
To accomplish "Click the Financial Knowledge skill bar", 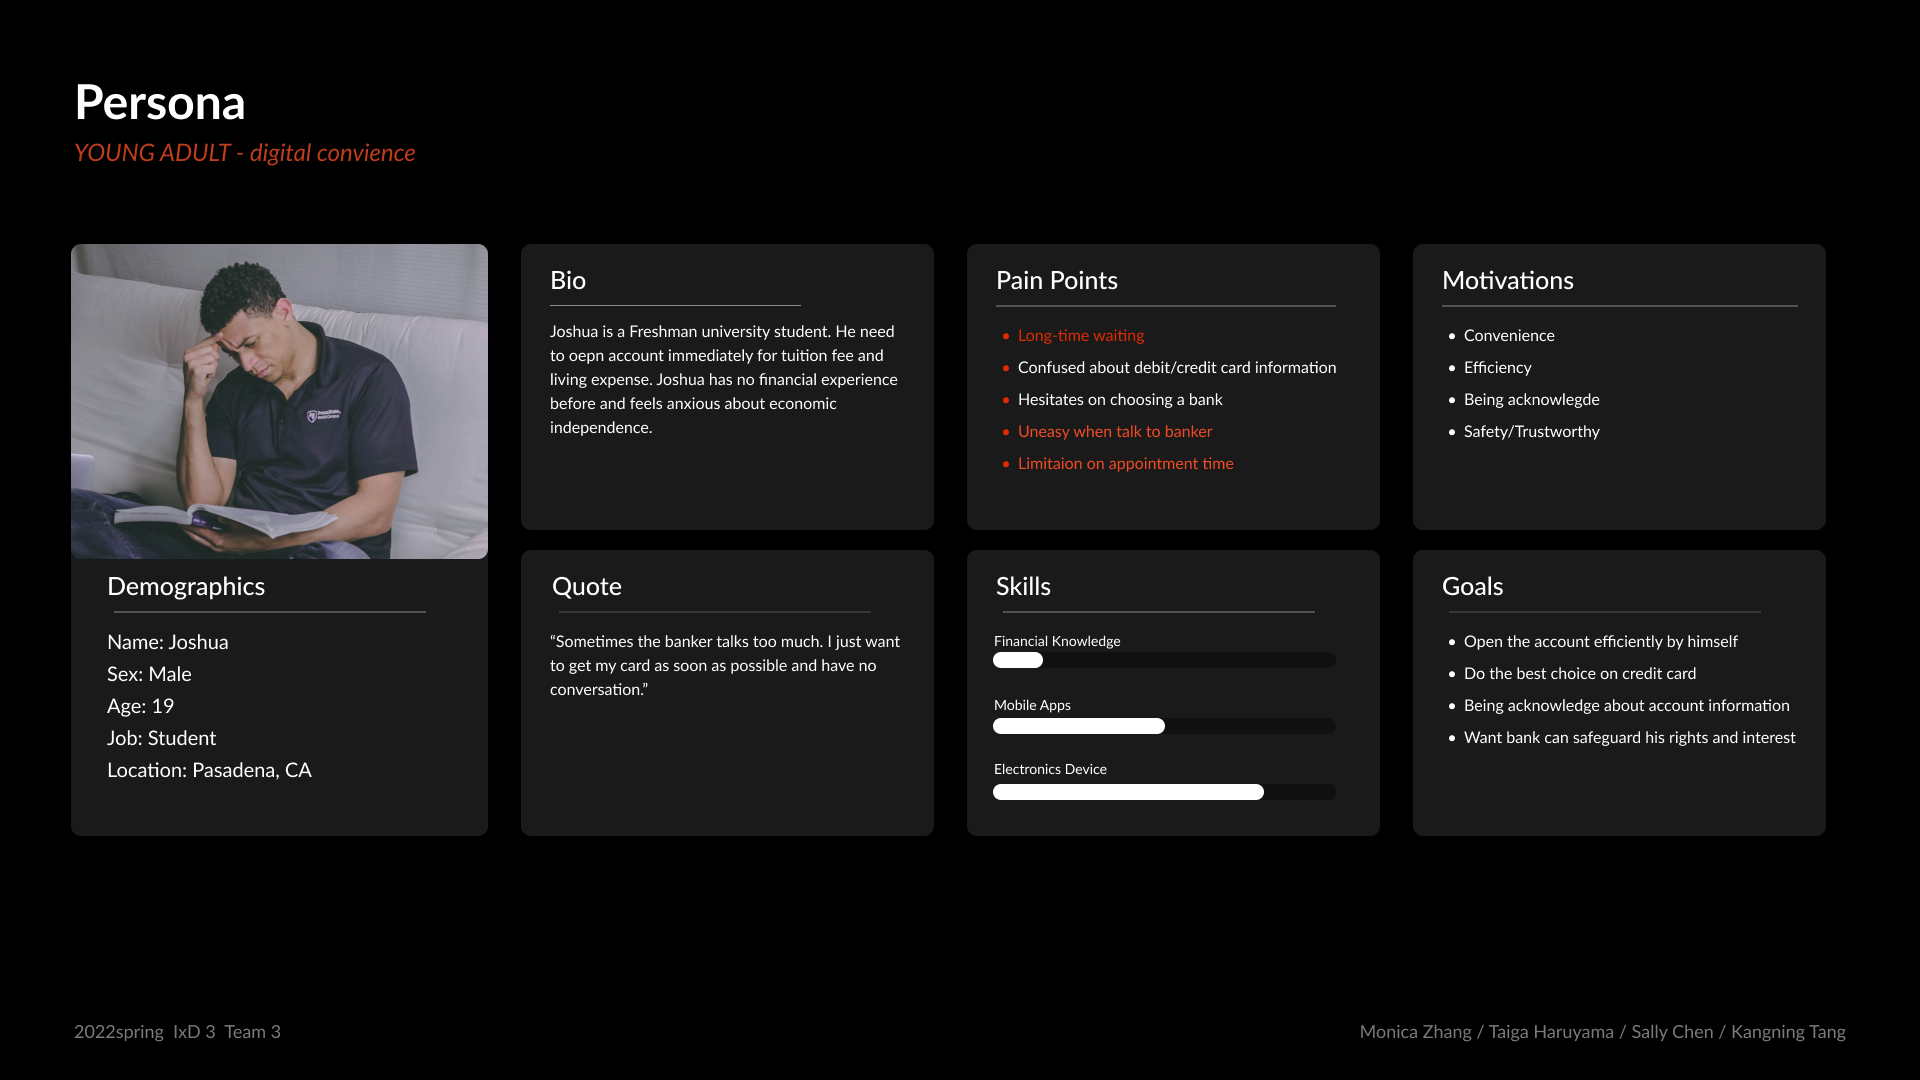I will (1163, 660).
